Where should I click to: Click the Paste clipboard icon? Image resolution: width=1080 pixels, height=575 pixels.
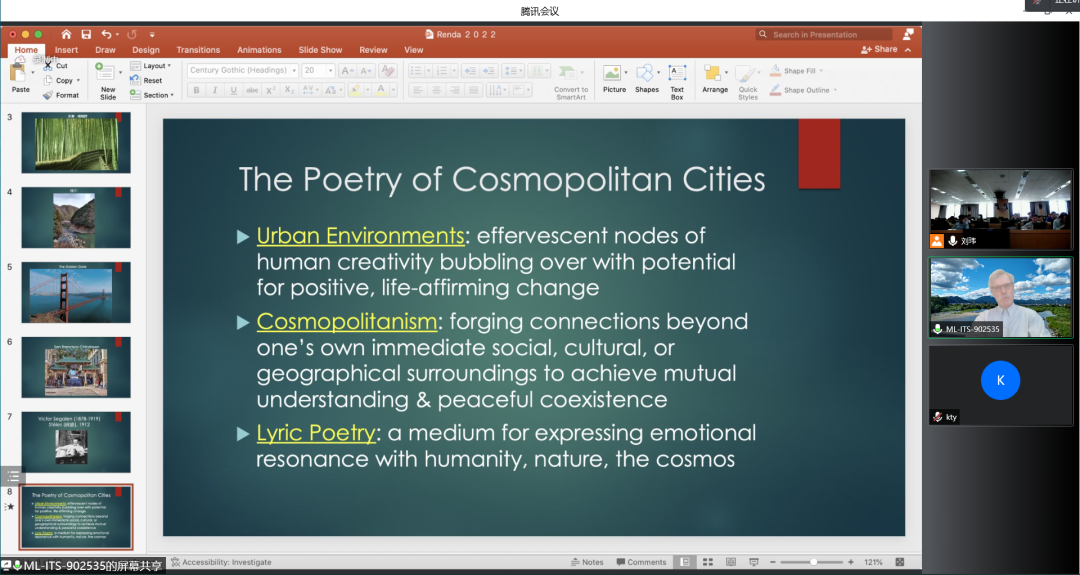coord(19,73)
